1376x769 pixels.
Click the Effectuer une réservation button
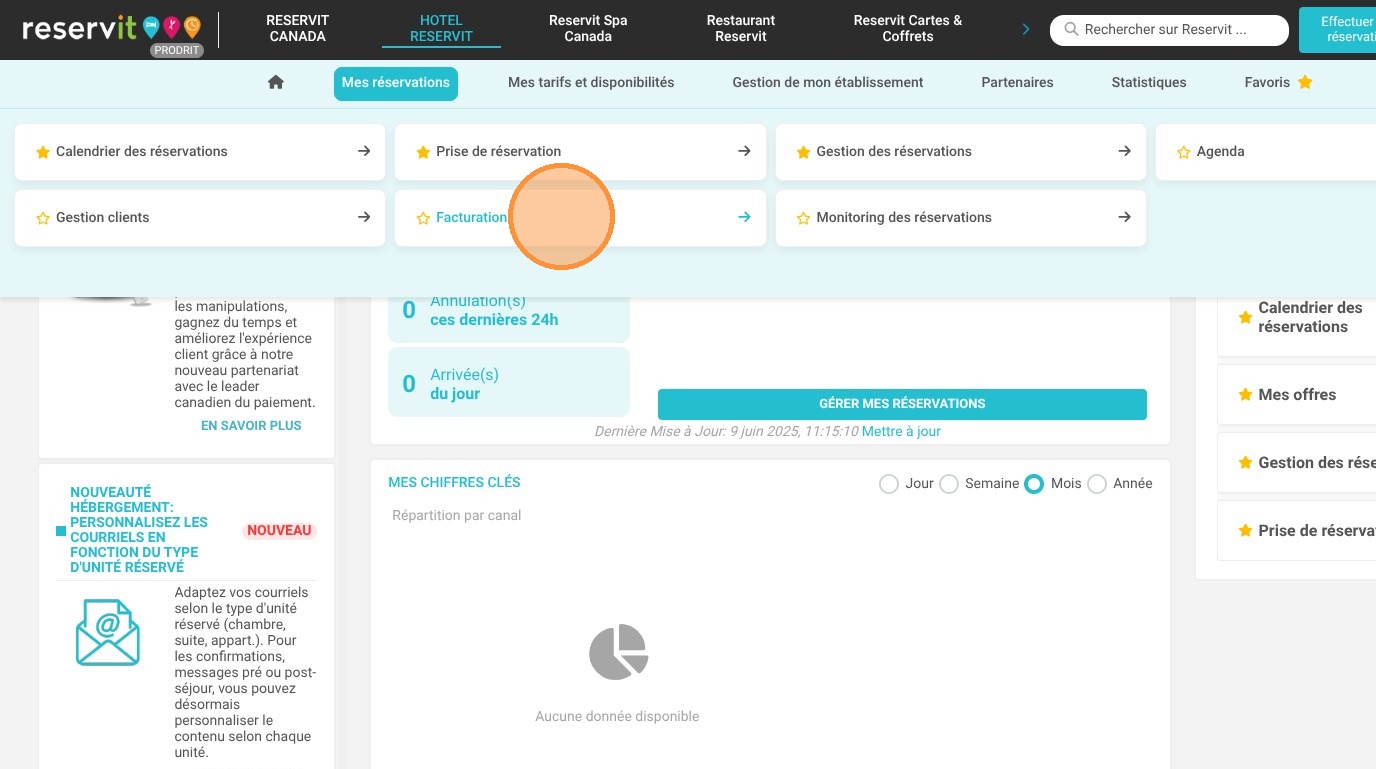(1338, 30)
